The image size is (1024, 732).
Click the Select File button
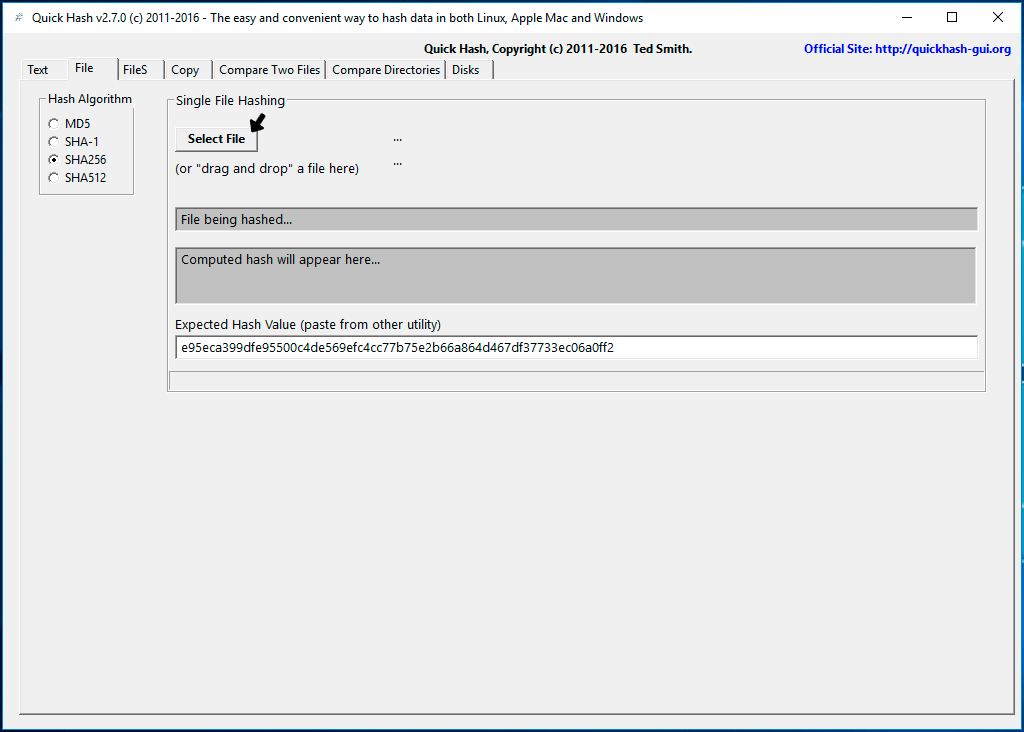pyautogui.click(x=216, y=139)
